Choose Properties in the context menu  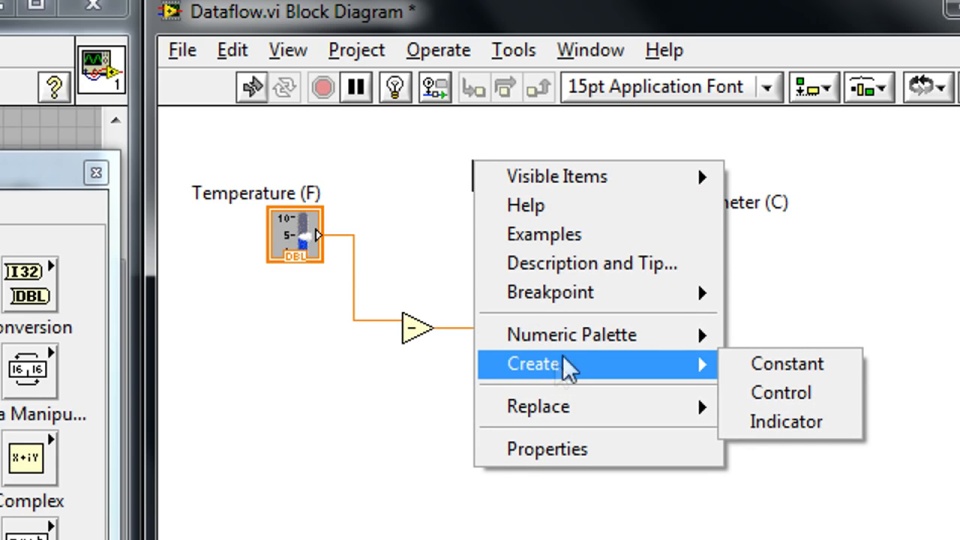pyautogui.click(x=598, y=449)
